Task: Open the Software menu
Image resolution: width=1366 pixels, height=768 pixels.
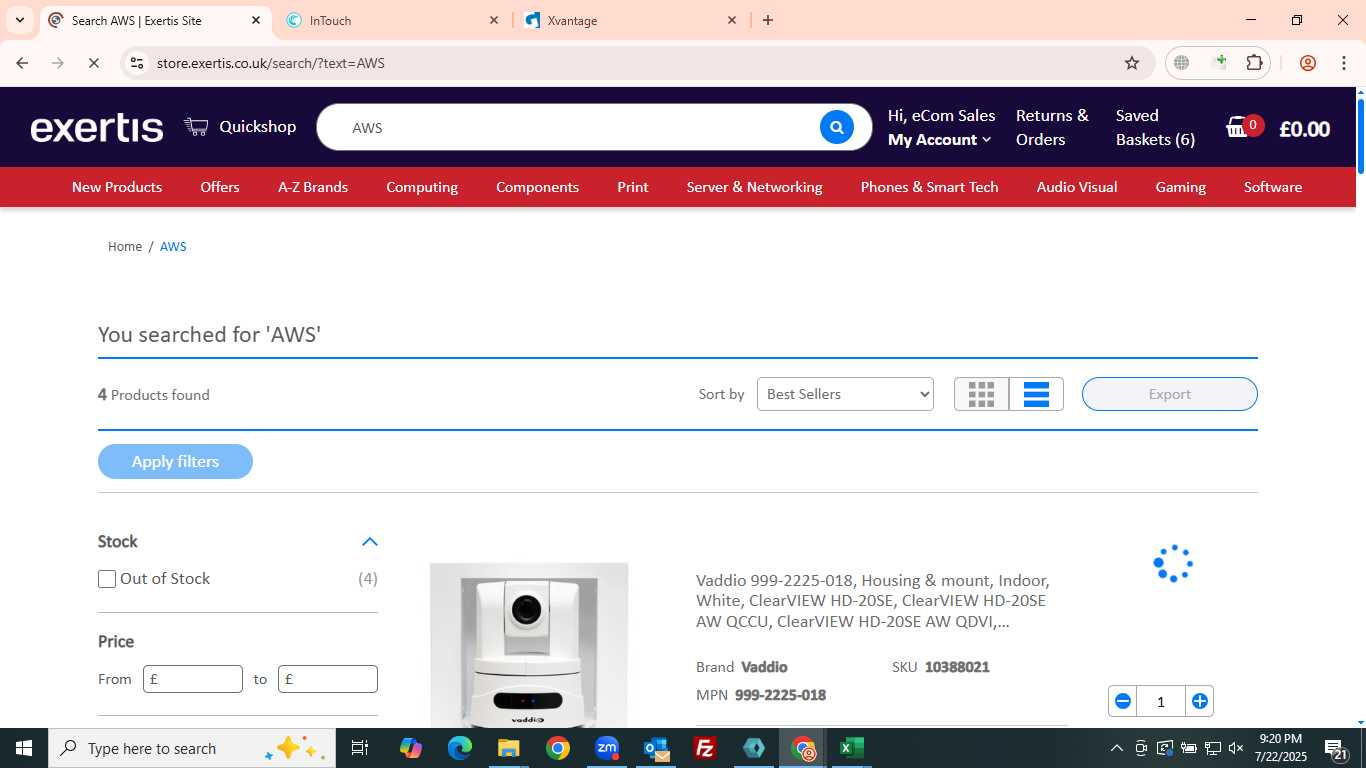Action: [1273, 187]
